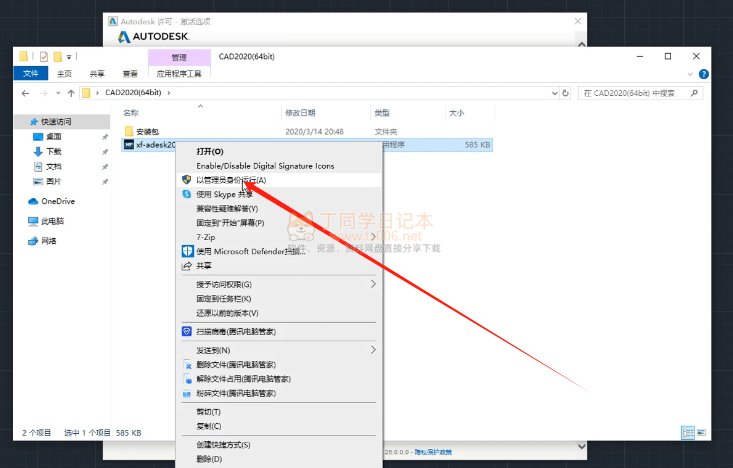Sort by the 大小 column header
The height and width of the screenshot is (468, 733).
456,113
